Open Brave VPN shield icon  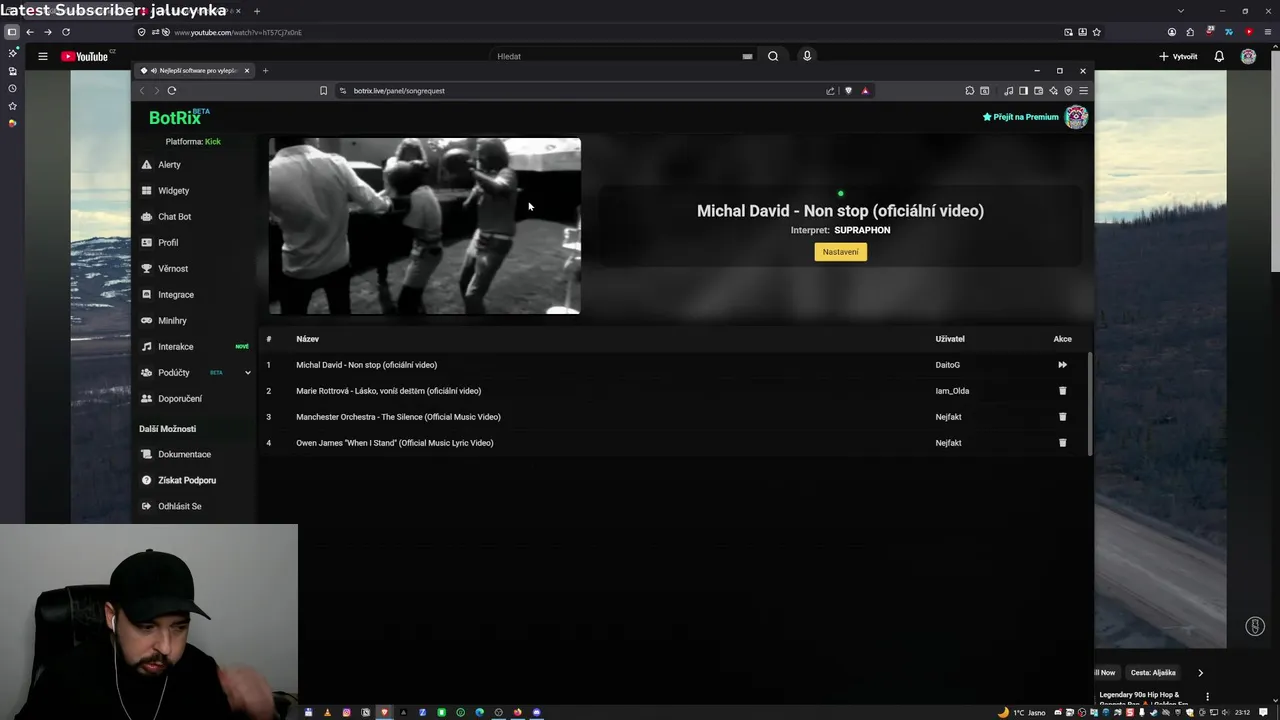(x=1068, y=91)
